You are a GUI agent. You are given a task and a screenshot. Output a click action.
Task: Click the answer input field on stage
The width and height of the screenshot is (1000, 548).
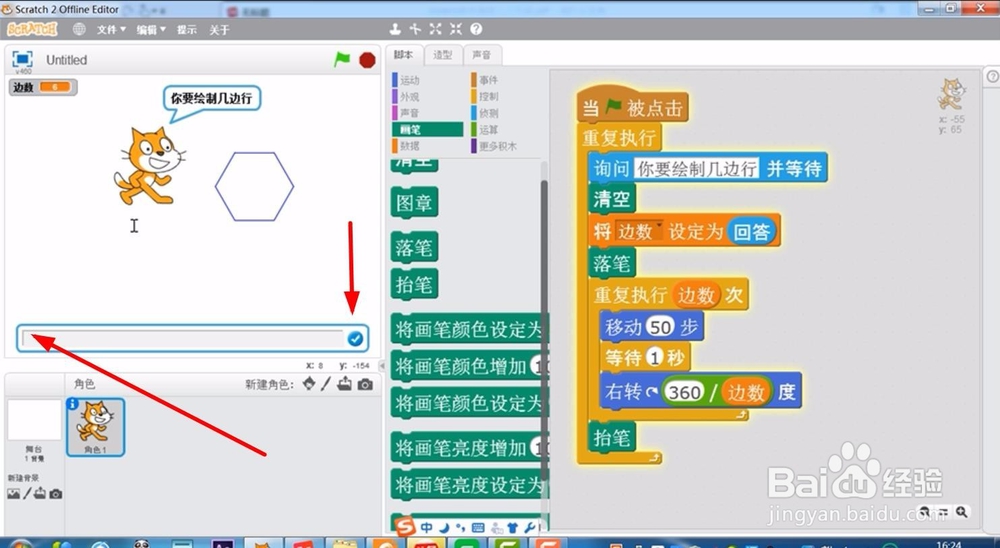[183, 339]
